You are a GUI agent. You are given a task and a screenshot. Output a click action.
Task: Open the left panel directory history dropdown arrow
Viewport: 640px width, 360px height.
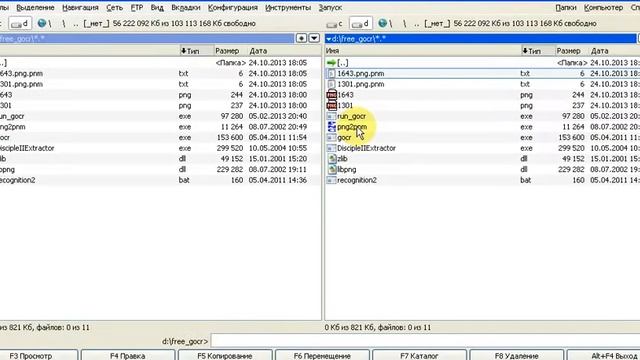[314, 38]
